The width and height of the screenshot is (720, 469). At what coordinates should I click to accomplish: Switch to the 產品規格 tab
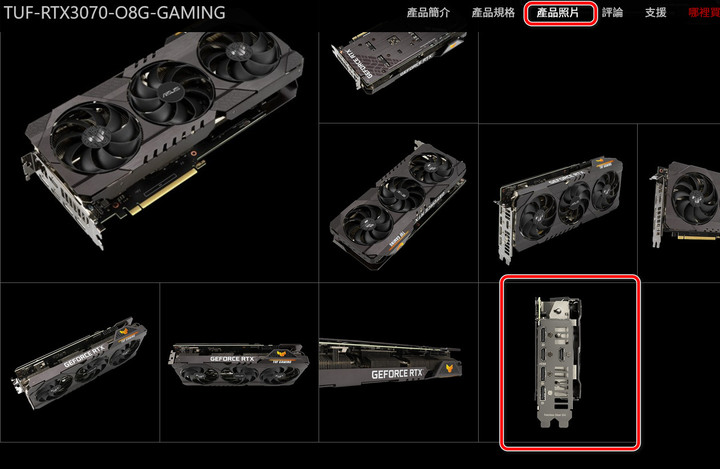[x=493, y=12]
